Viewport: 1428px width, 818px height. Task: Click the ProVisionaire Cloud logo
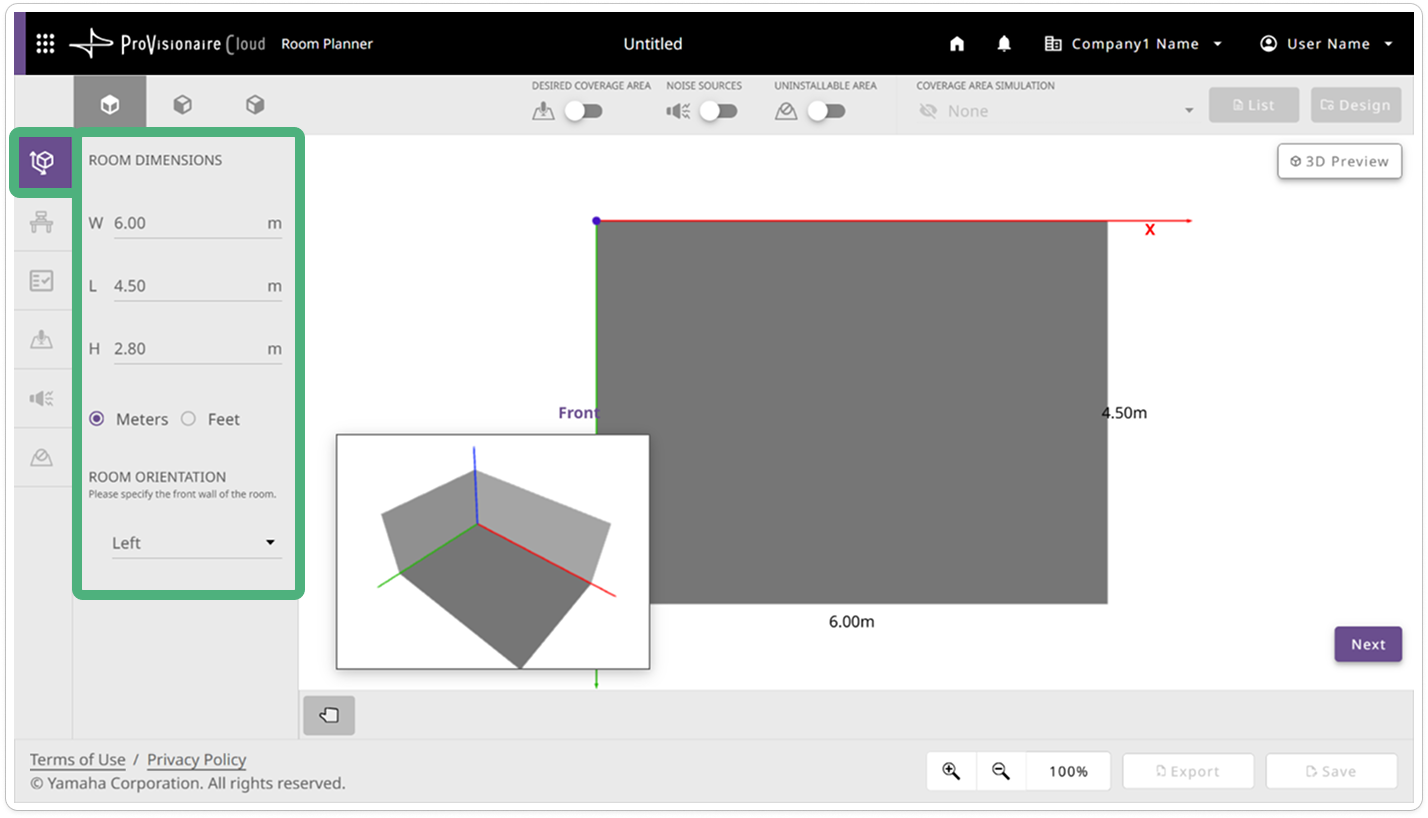tap(167, 44)
